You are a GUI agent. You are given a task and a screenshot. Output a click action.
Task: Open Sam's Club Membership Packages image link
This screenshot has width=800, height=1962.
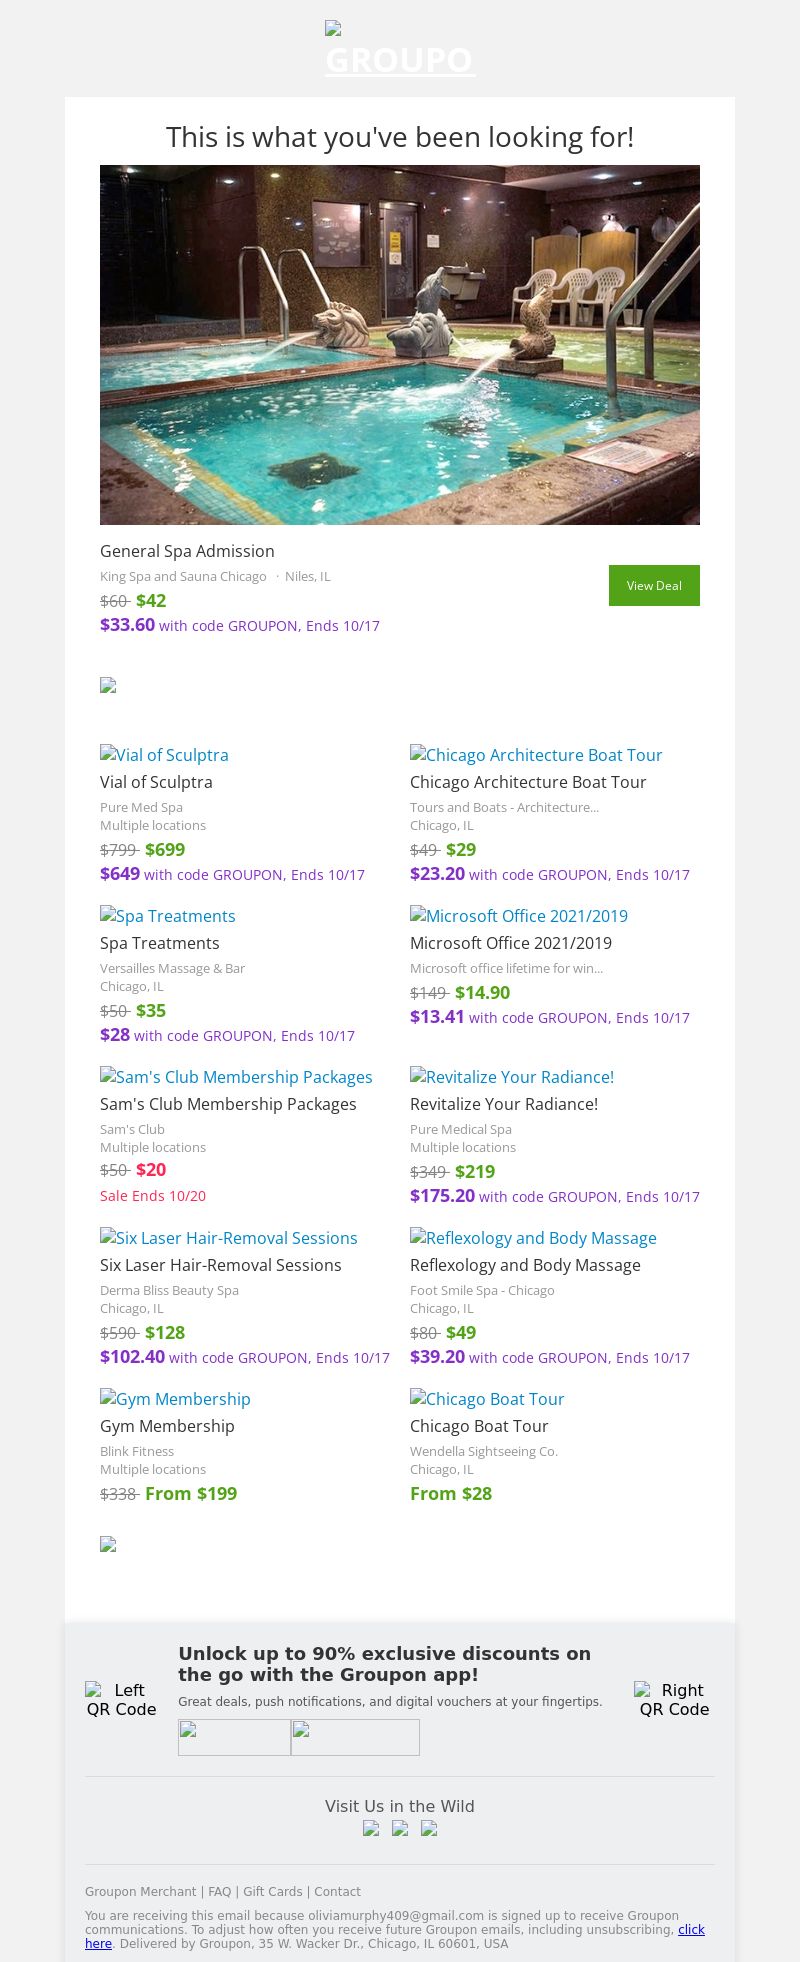coord(236,1077)
